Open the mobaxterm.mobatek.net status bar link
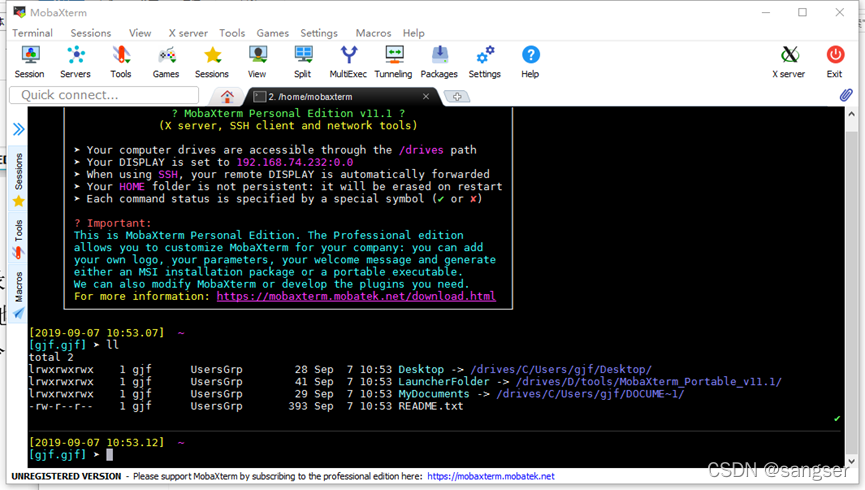The width and height of the screenshot is (865, 490). click(x=491, y=476)
